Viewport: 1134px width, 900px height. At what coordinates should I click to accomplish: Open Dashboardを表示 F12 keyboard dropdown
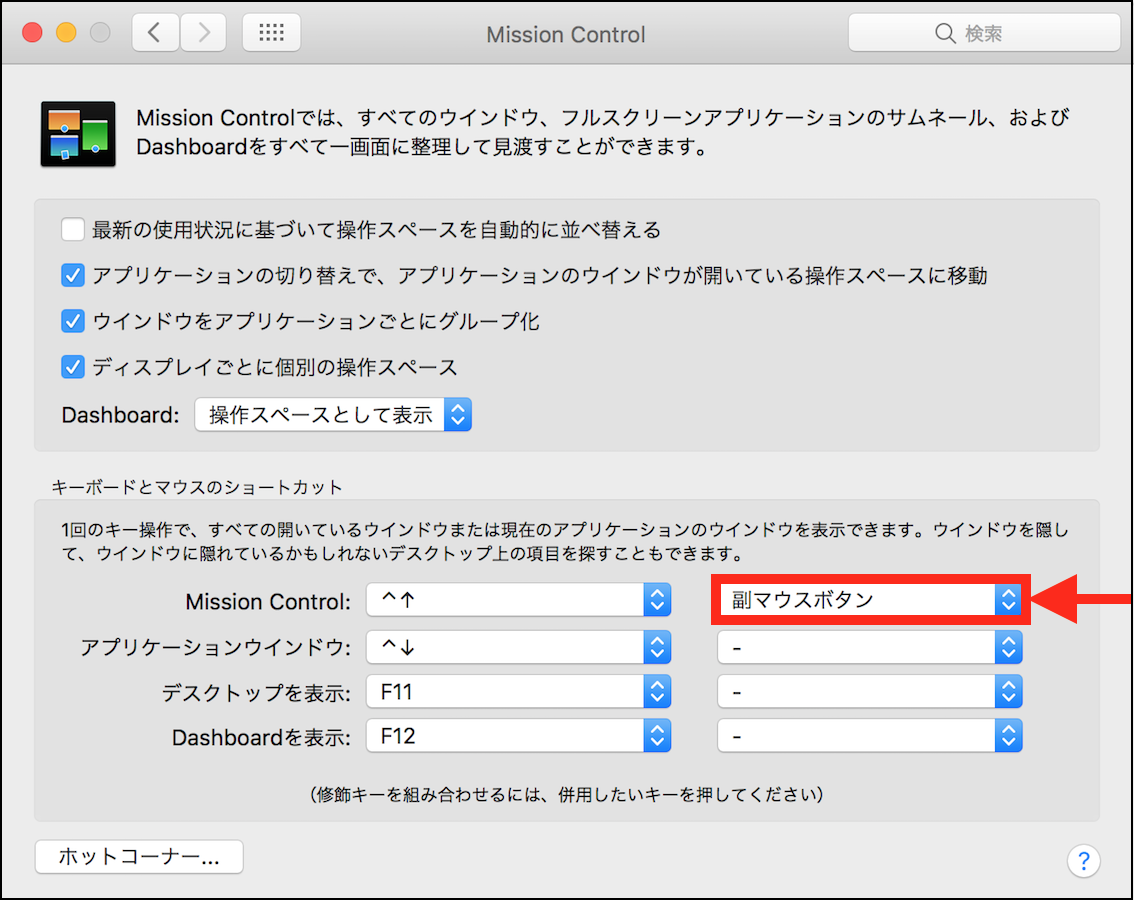[x=519, y=736]
